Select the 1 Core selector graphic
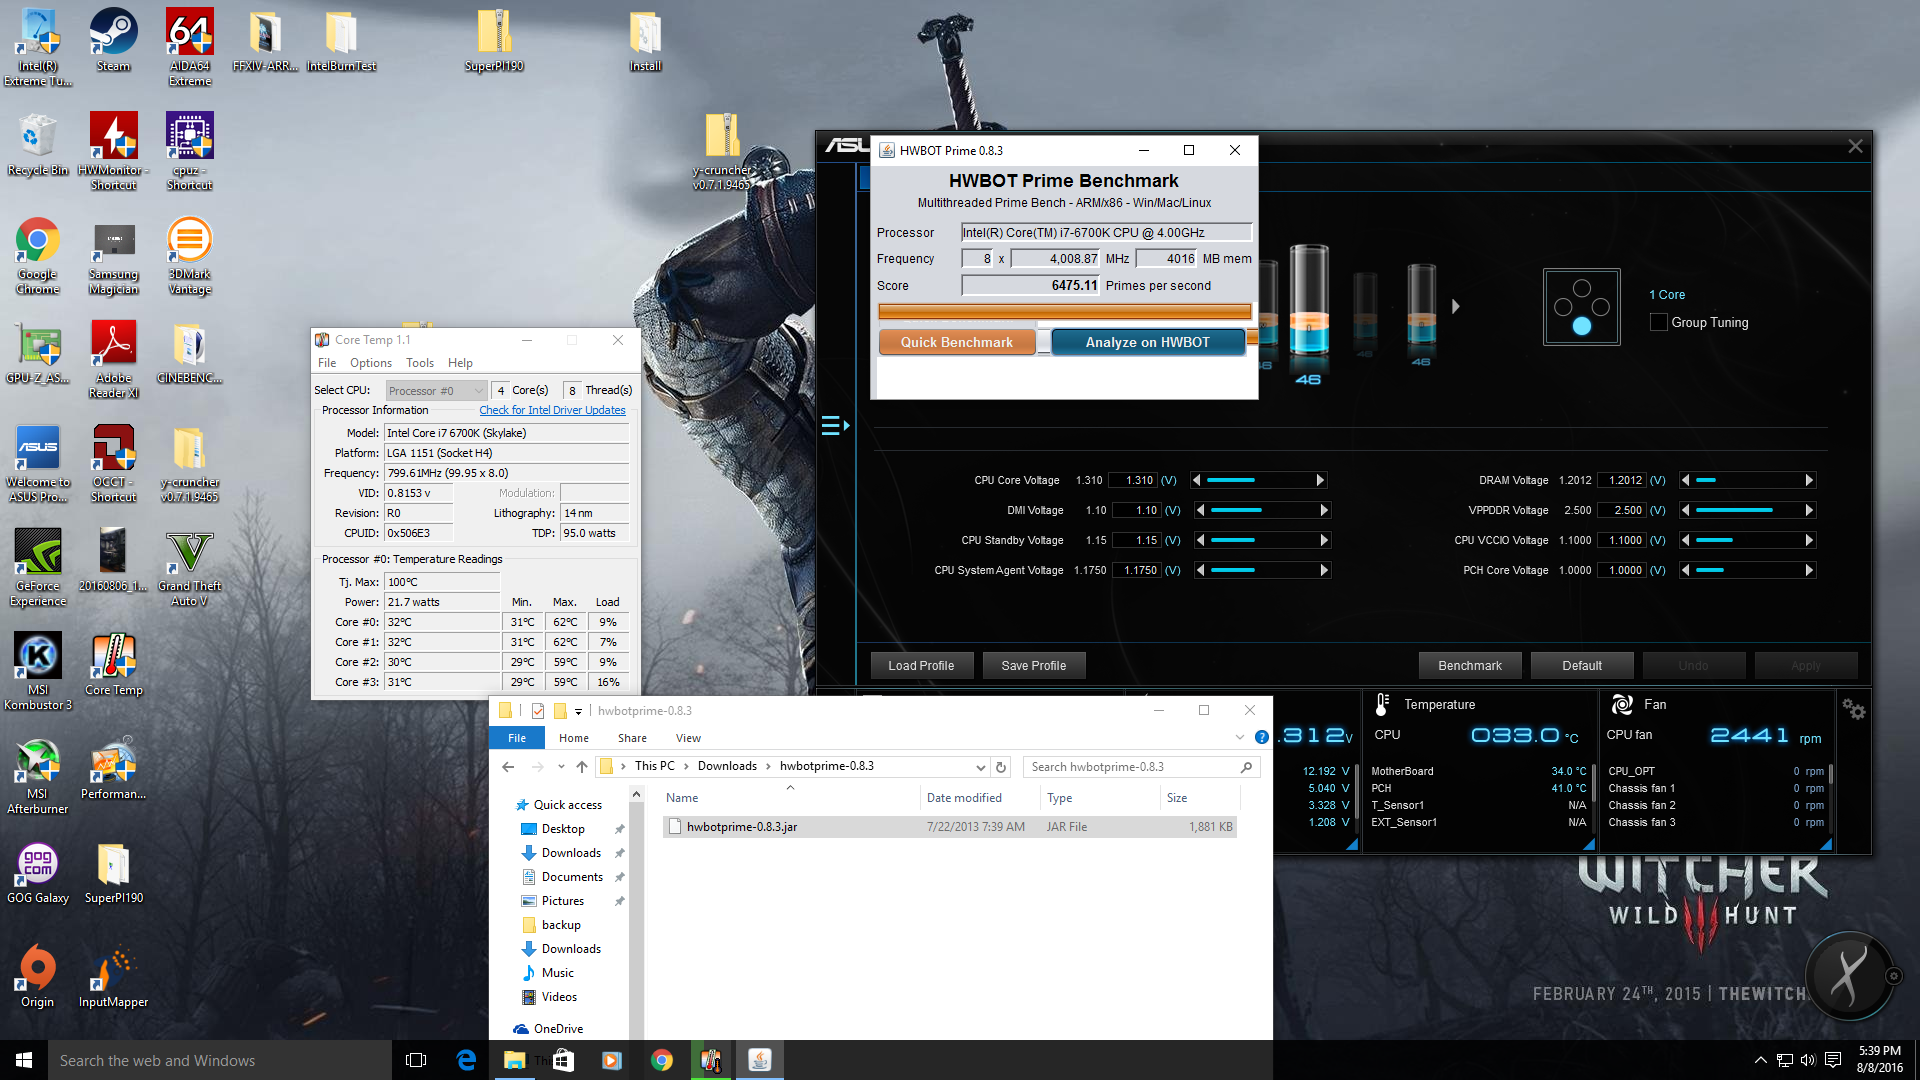The image size is (1920, 1080). pyautogui.click(x=1581, y=307)
